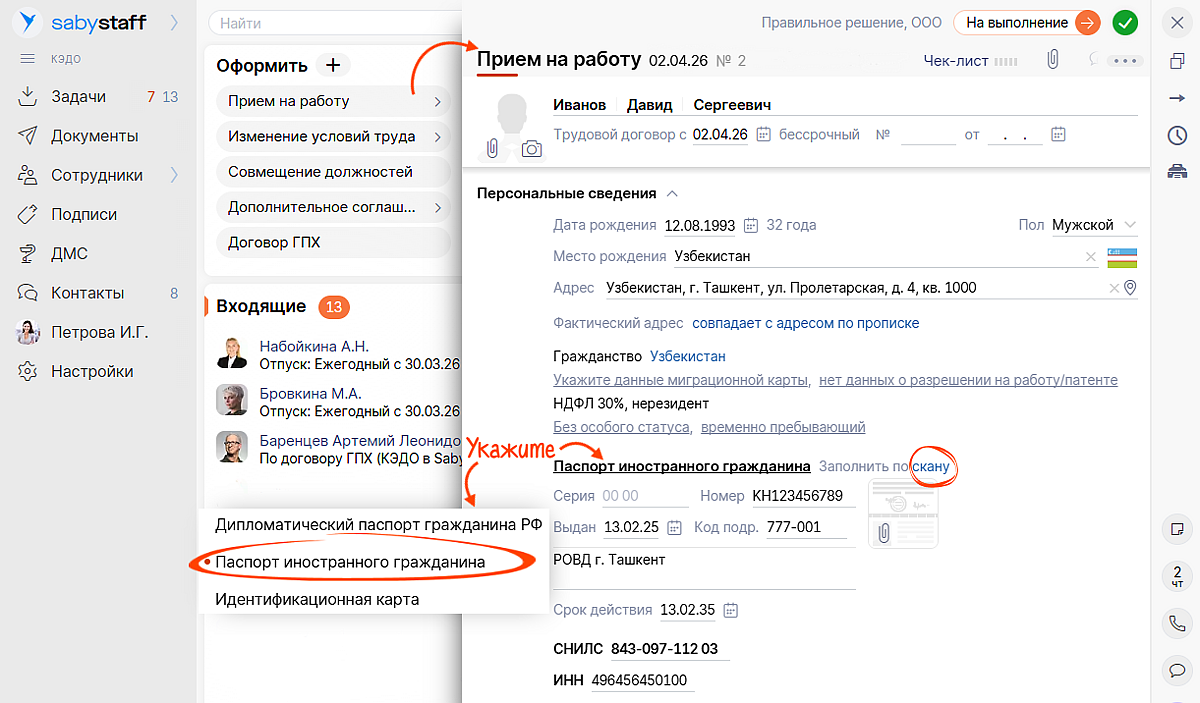Open the calendar picker for birth date
Image resolution: width=1200 pixels, height=703 pixels.
(x=752, y=225)
